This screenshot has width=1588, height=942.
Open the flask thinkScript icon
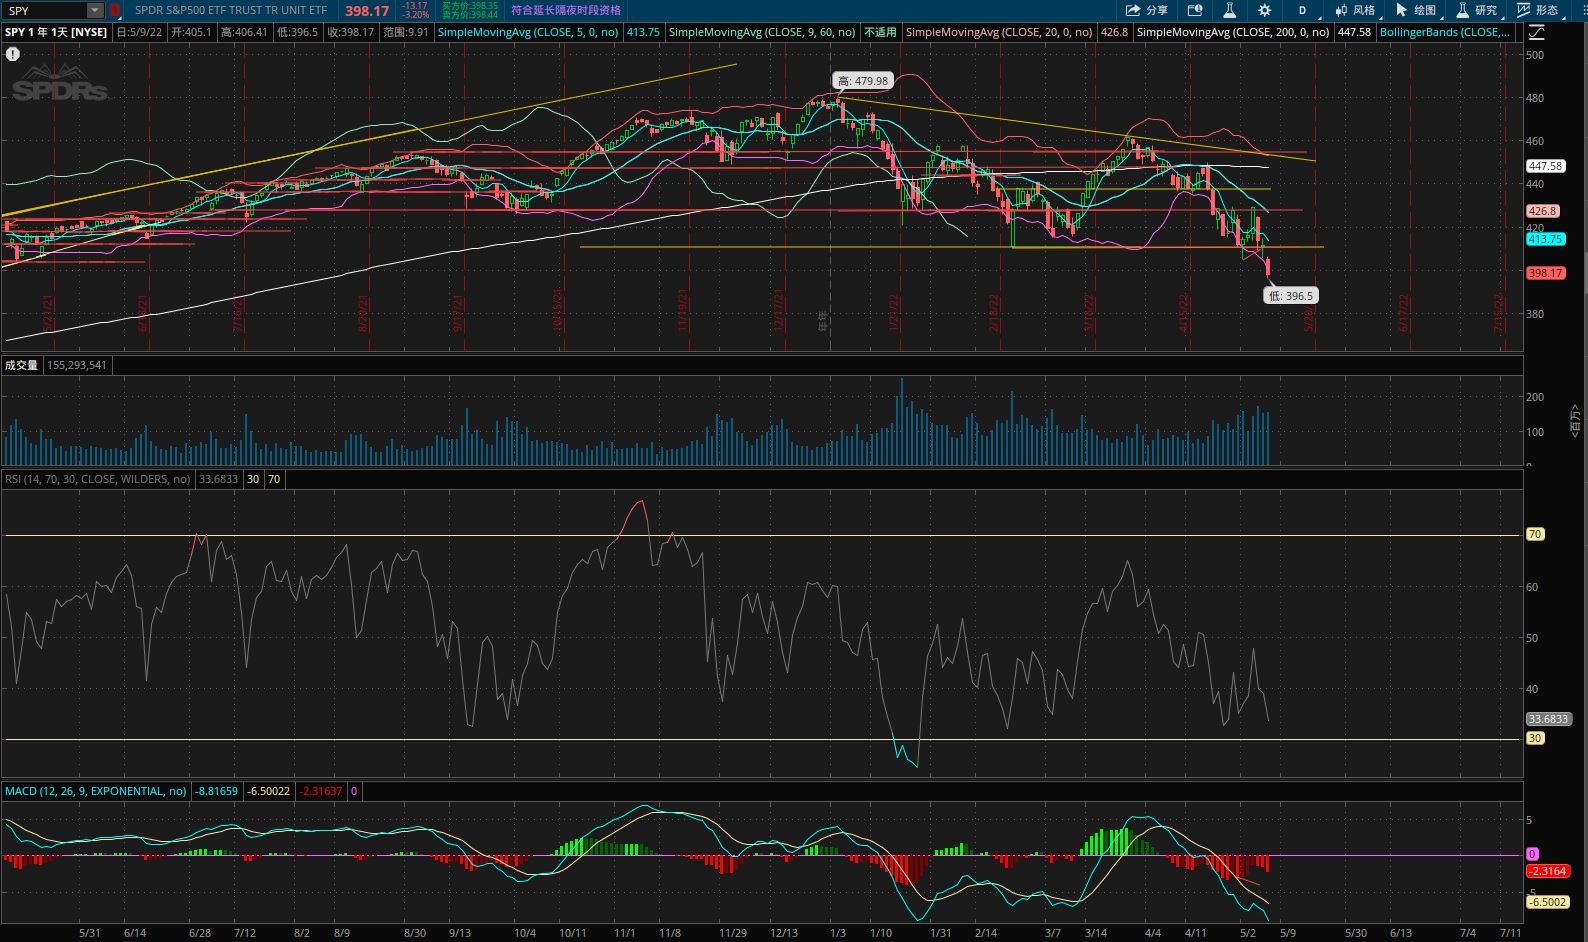click(x=1230, y=10)
